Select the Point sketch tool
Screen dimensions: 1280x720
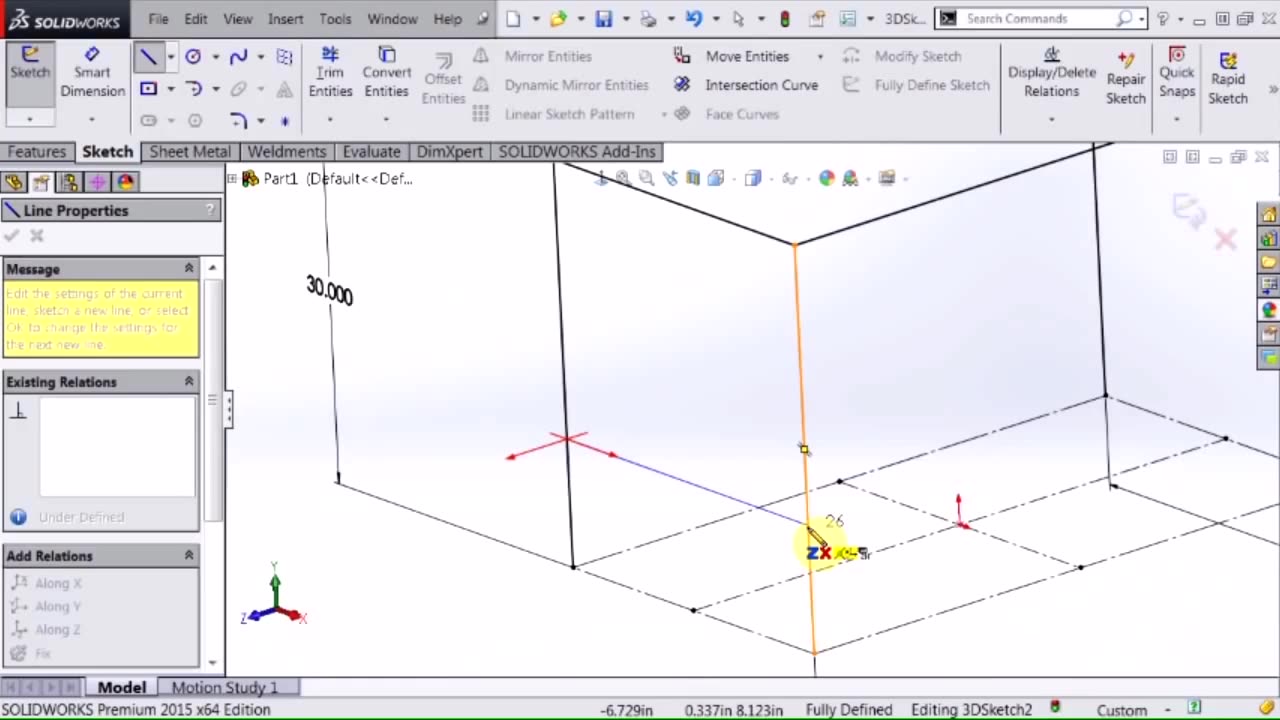[x=284, y=121]
